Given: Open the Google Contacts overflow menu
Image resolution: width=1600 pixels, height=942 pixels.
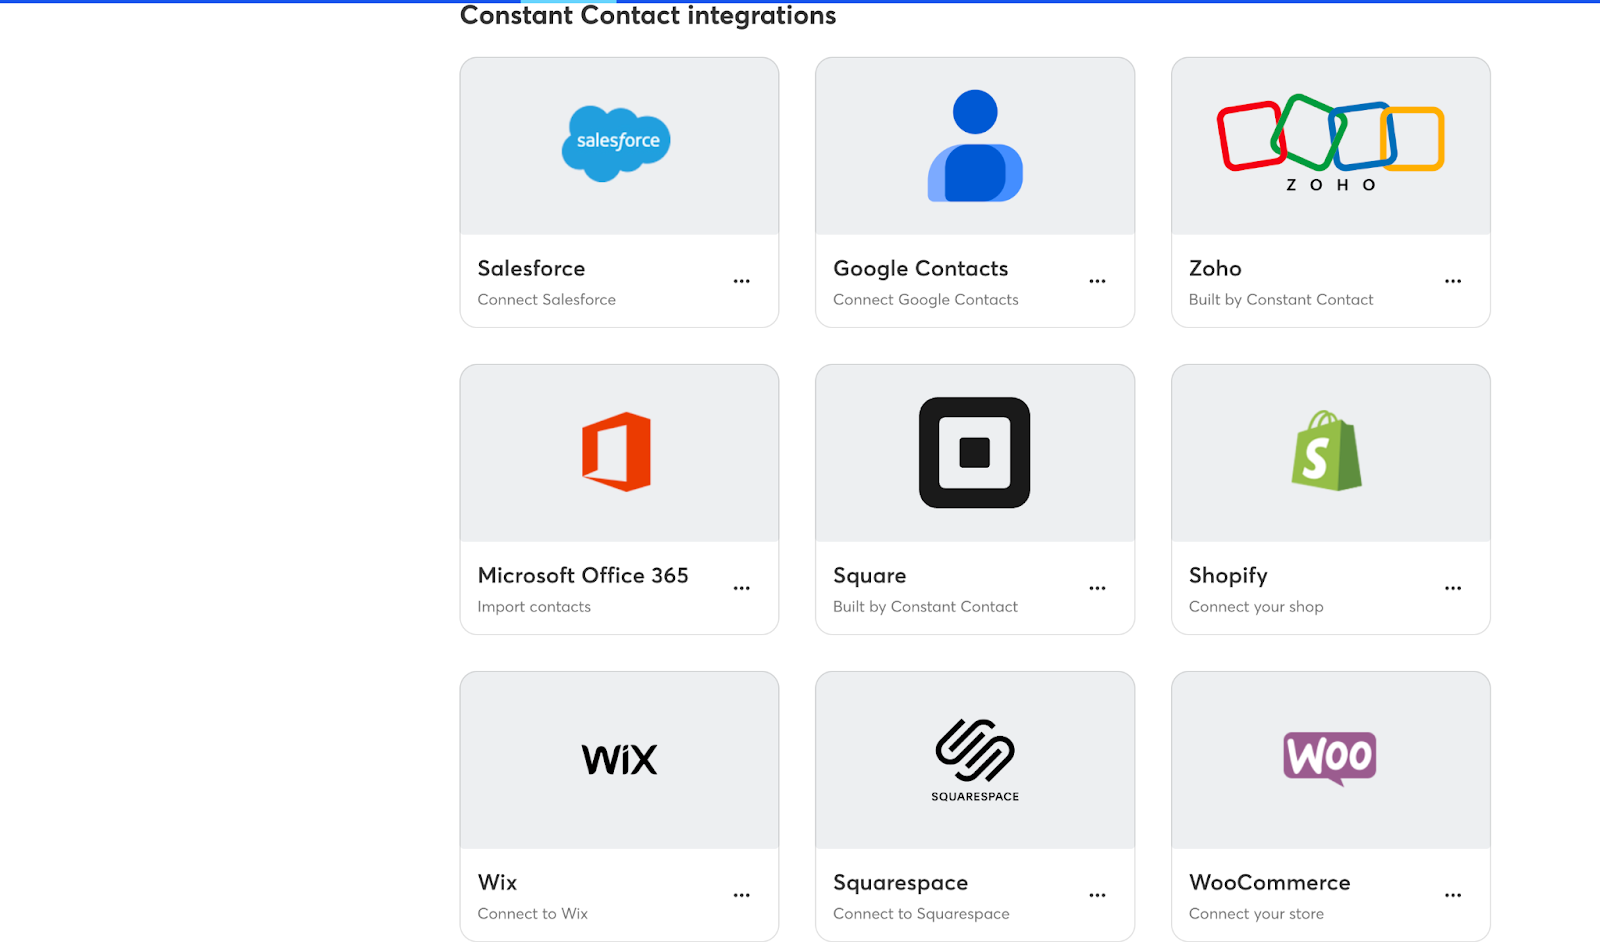Looking at the screenshot, I should (1097, 281).
